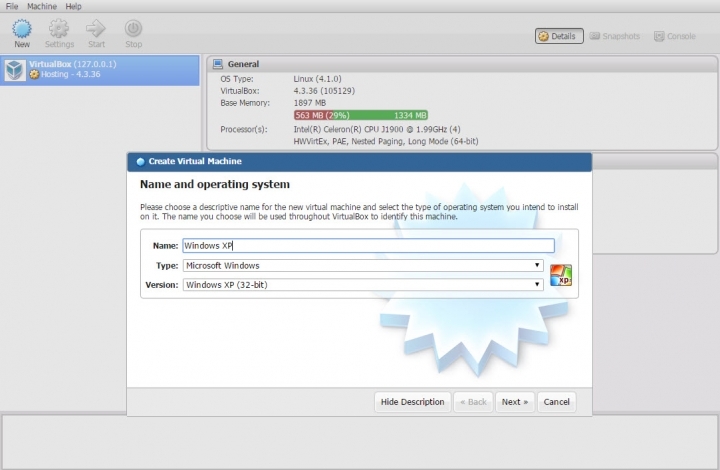Click the Start arrow toolbar icon
Screen dimensions: 720x470
(96, 28)
